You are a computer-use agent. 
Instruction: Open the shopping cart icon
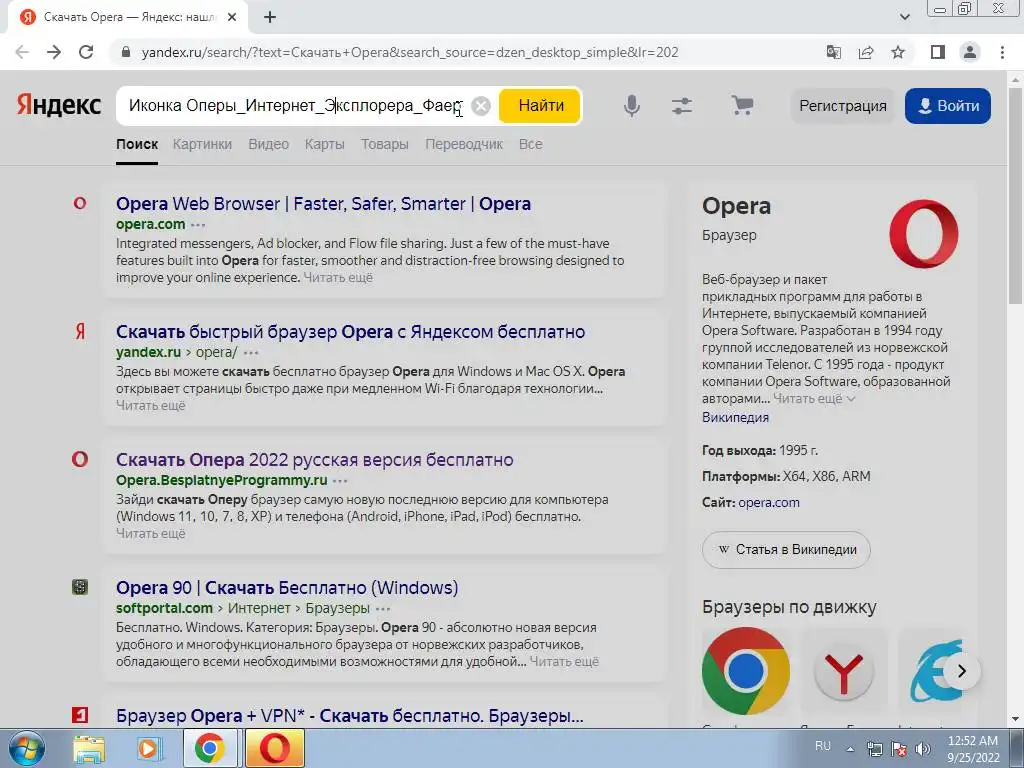742,105
